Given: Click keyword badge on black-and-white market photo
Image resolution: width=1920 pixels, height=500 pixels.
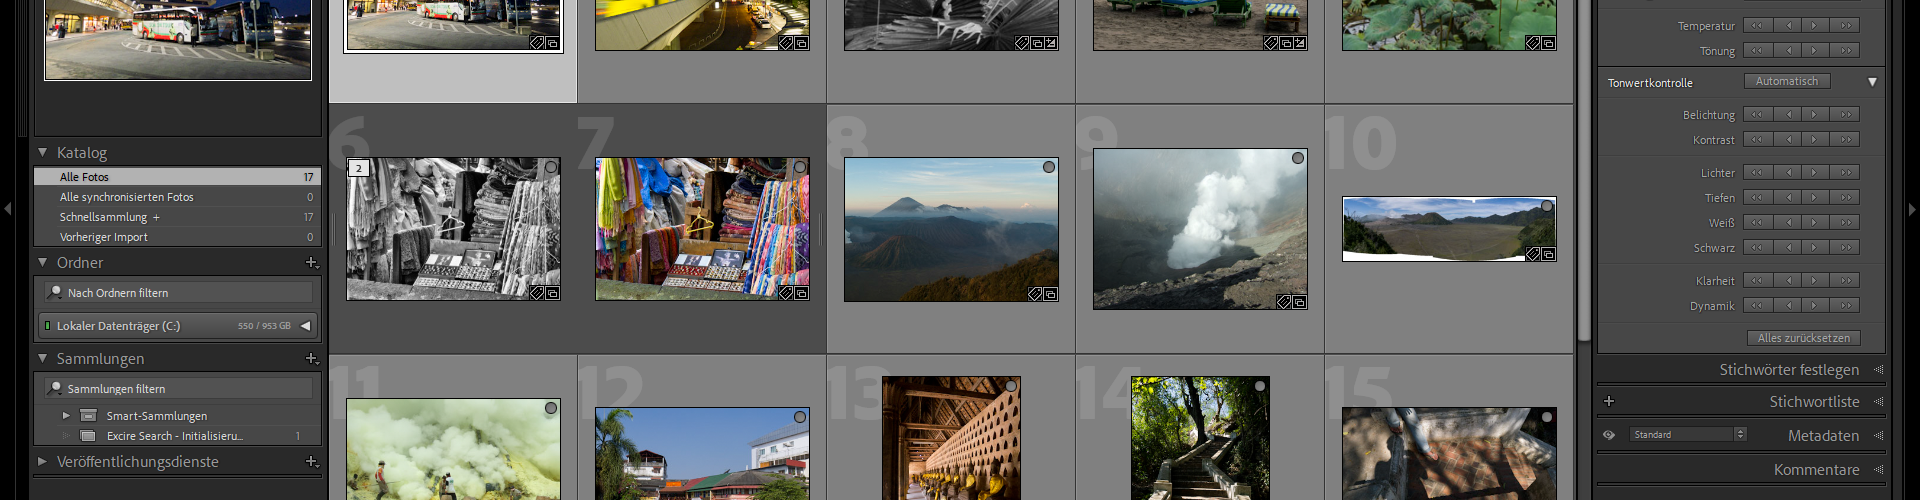Looking at the screenshot, I should (537, 293).
